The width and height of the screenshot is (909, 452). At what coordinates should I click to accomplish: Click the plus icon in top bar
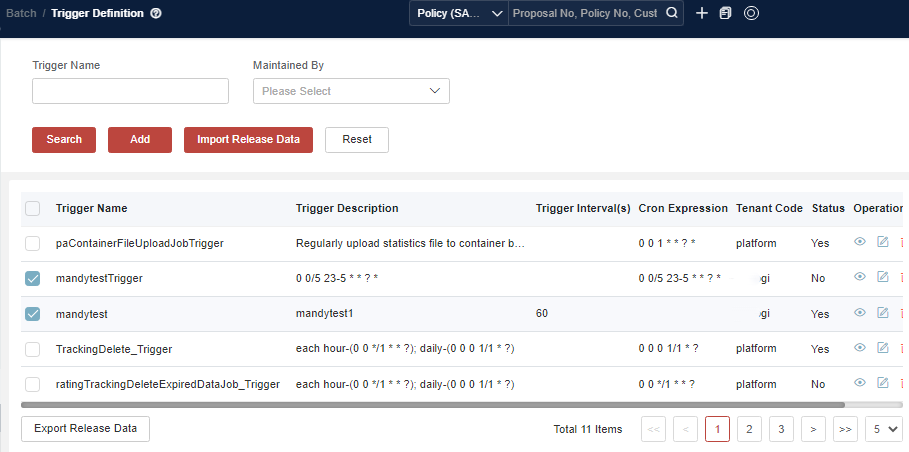(x=701, y=13)
